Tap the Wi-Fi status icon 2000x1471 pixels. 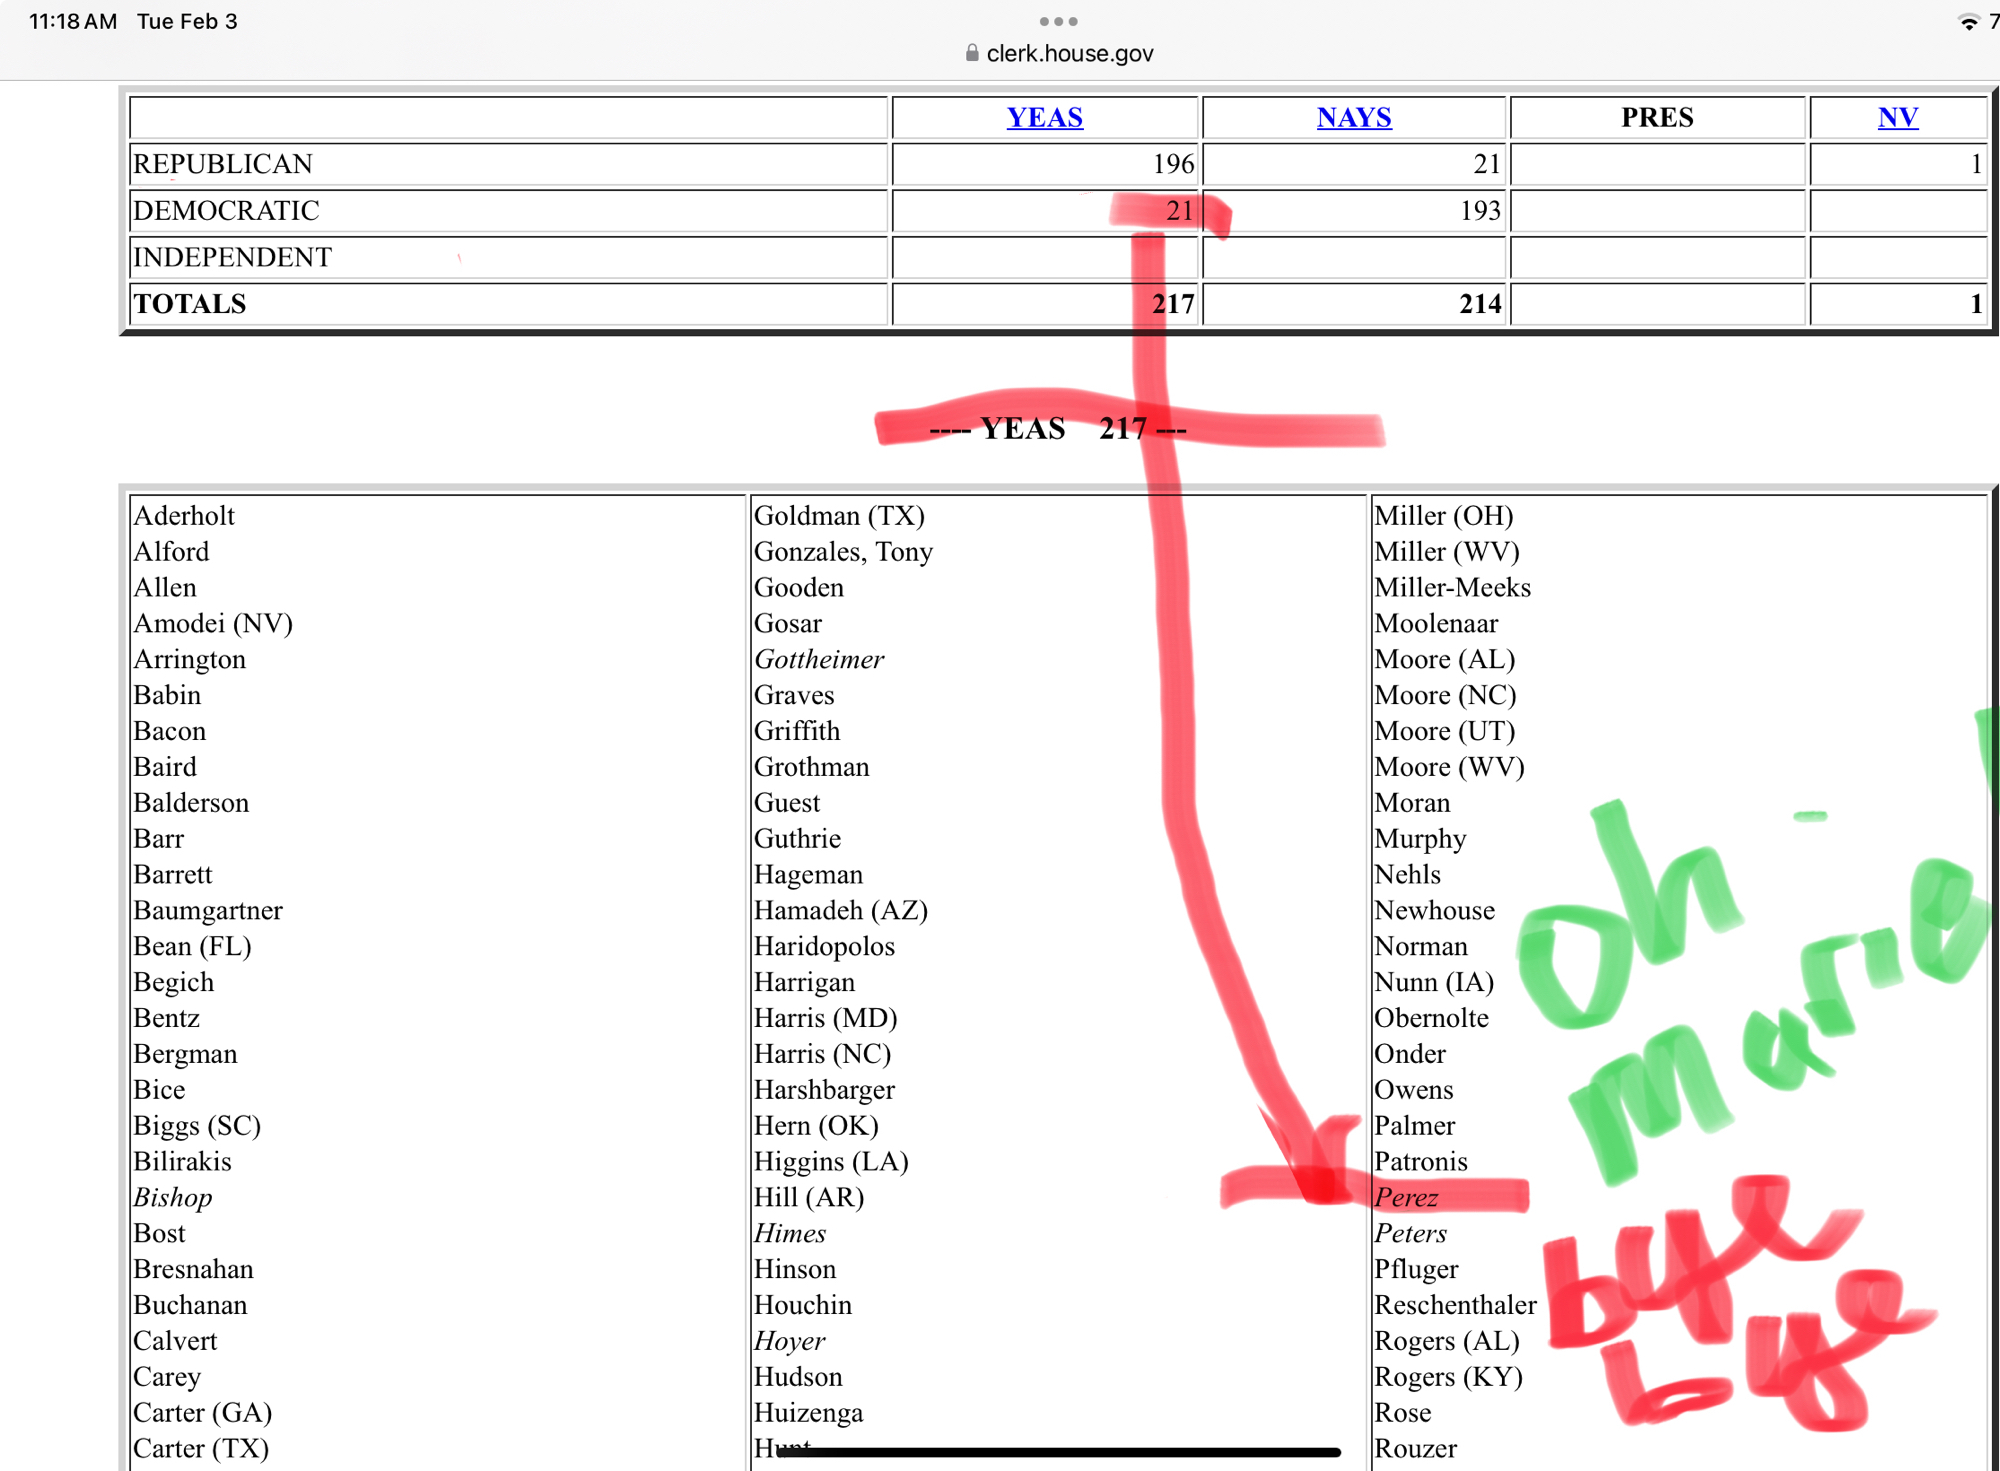(1968, 22)
